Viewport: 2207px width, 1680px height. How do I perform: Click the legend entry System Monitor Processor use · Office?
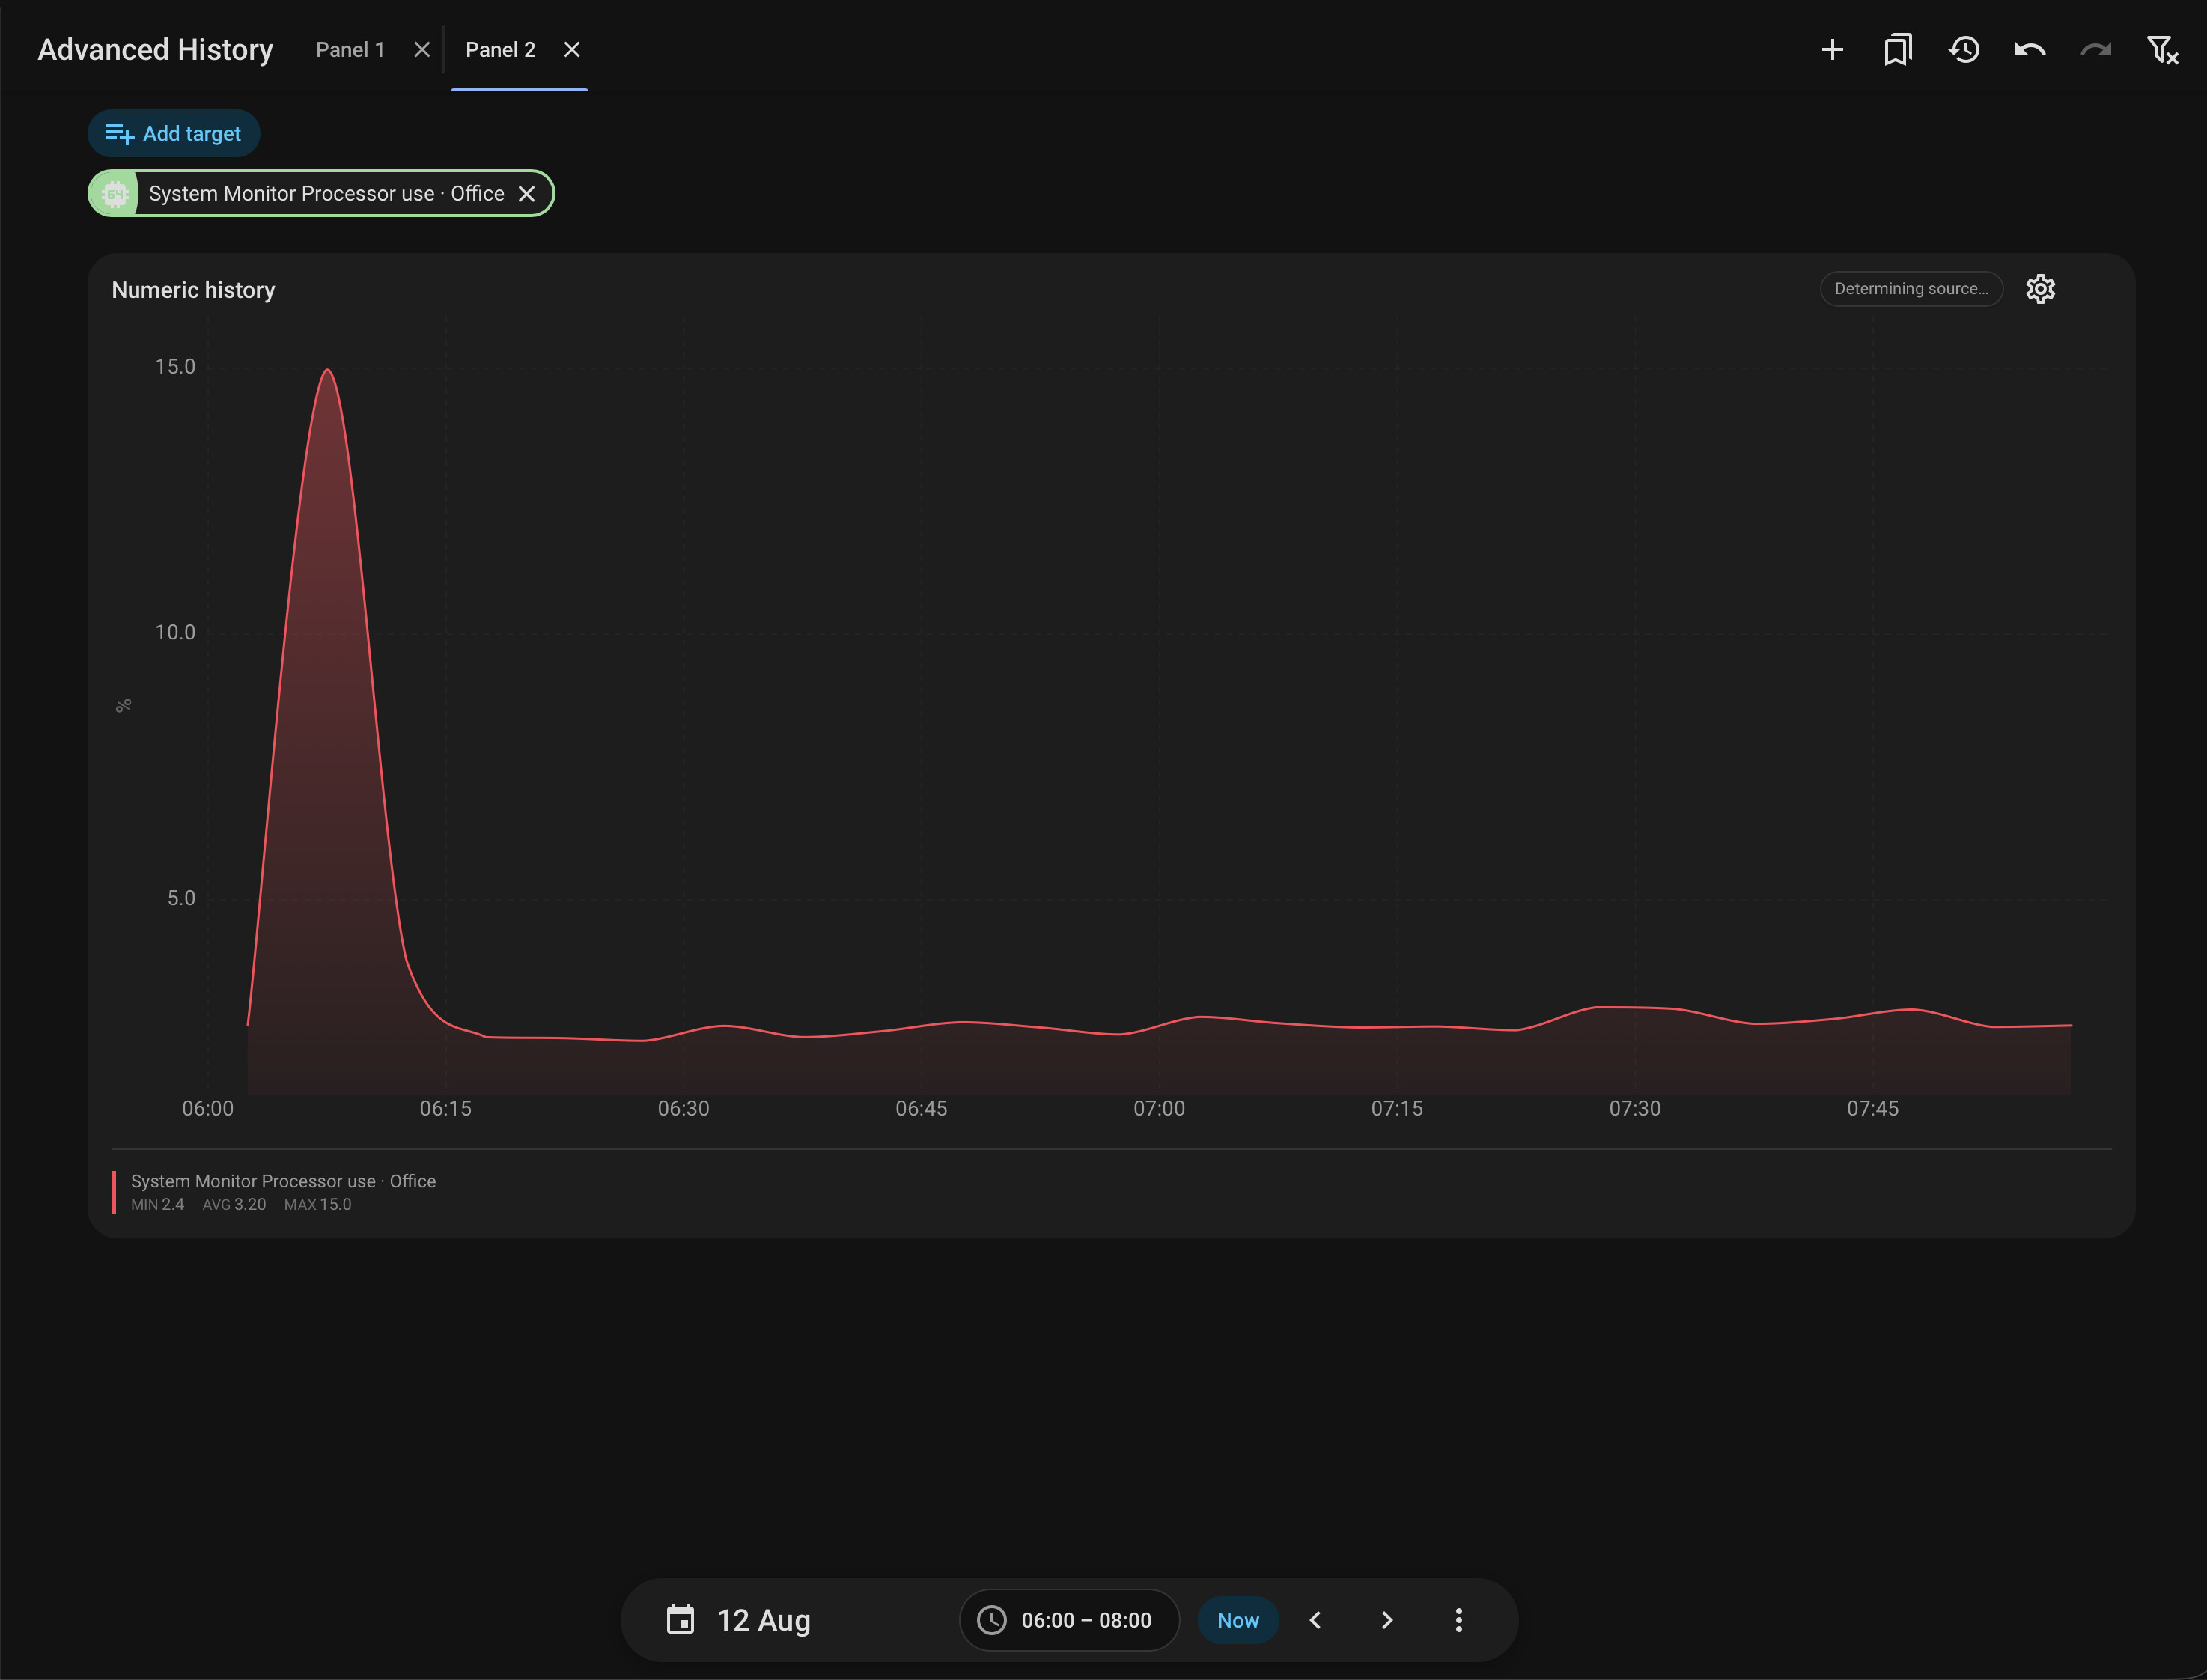coord(283,1181)
